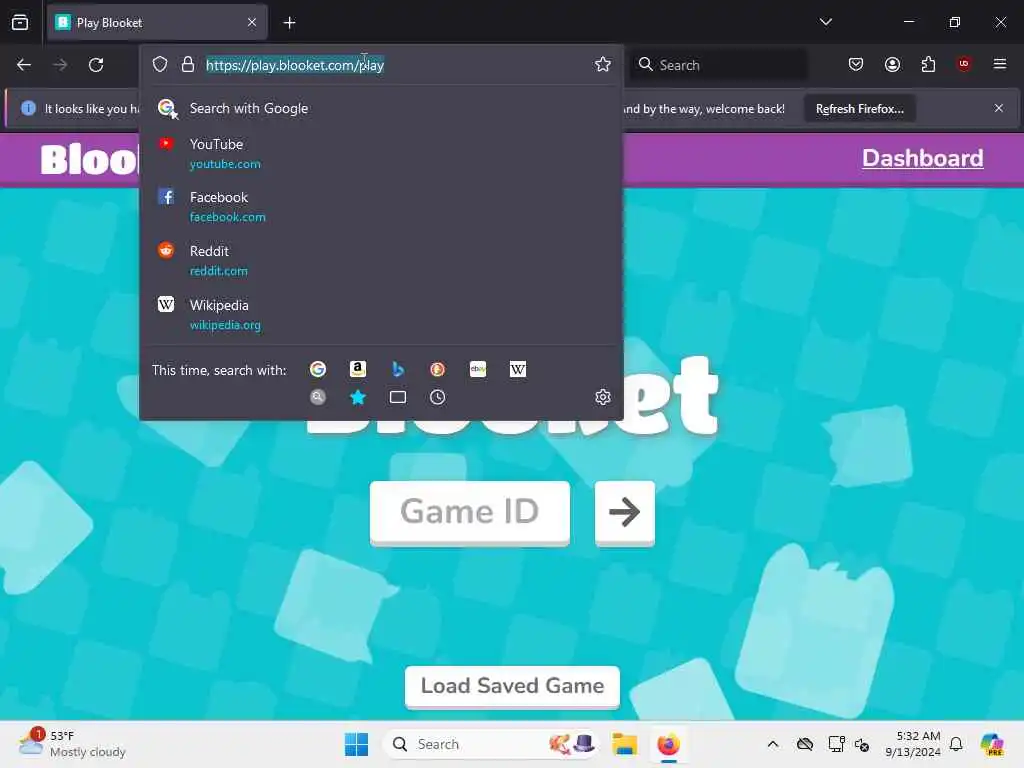This screenshot has height=768, width=1024.
Task: Click the taskbar Search box
Action: tap(490, 744)
